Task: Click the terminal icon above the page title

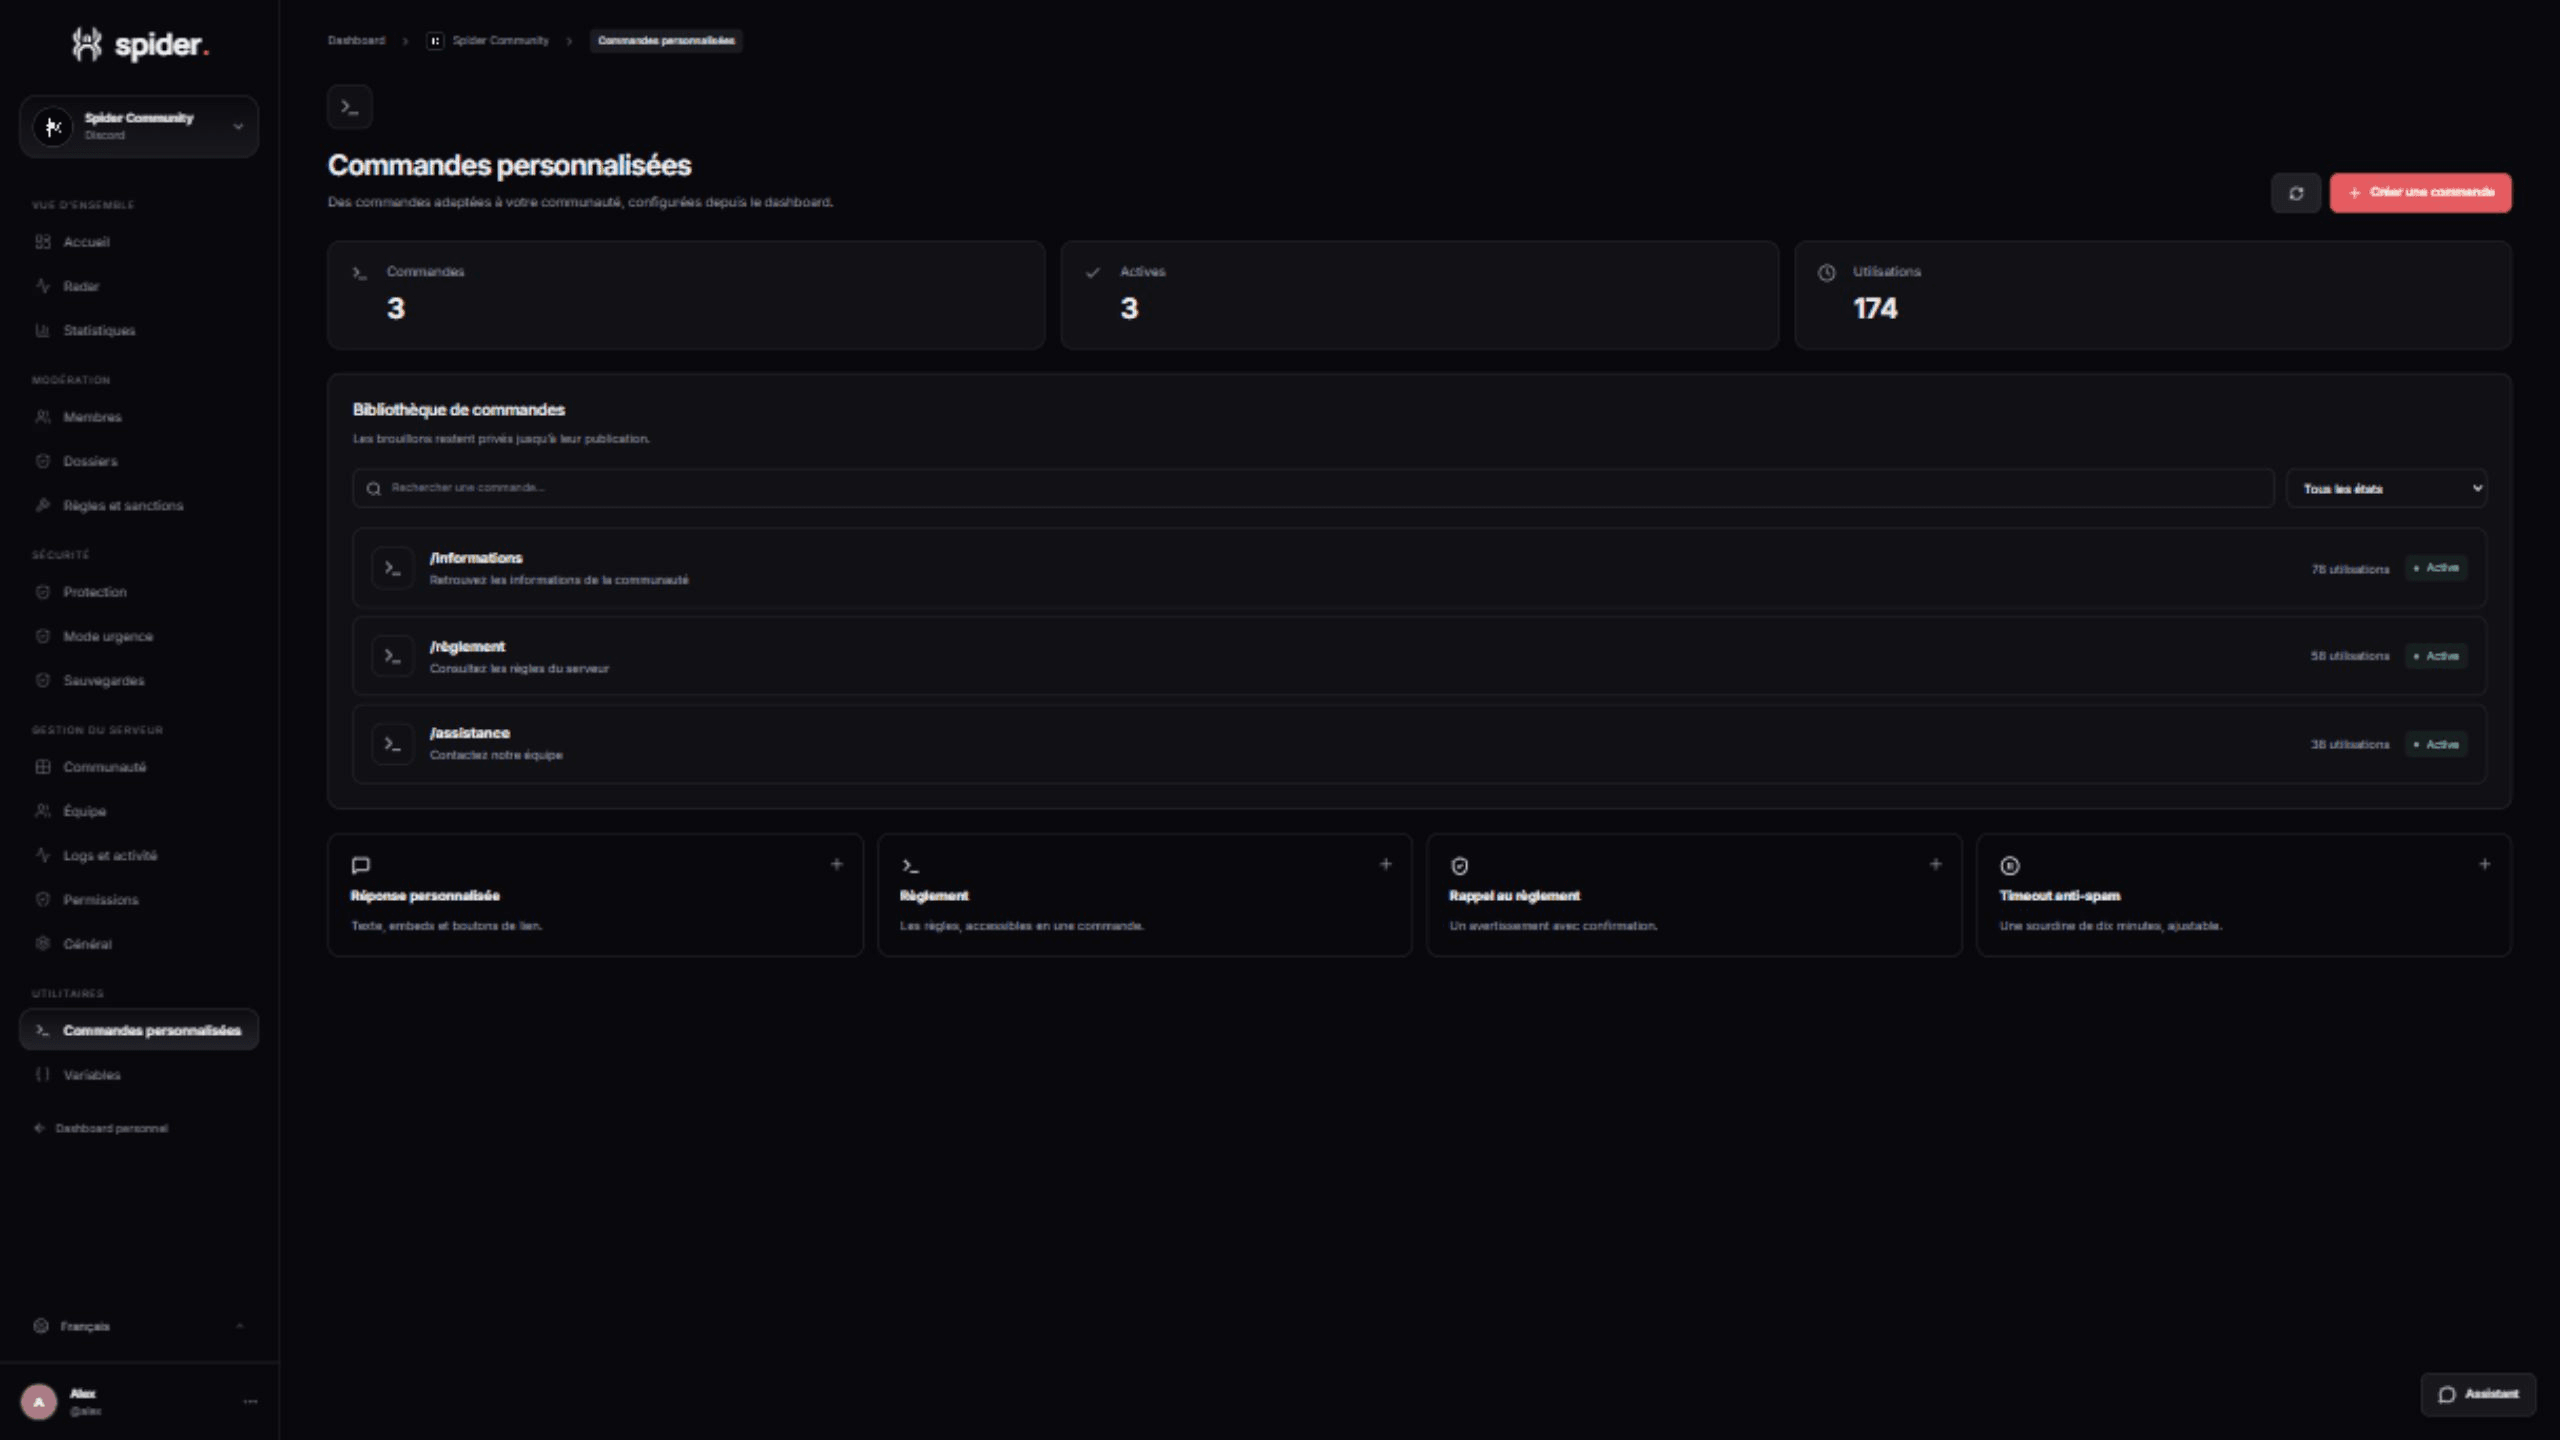Action: pyautogui.click(x=350, y=107)
